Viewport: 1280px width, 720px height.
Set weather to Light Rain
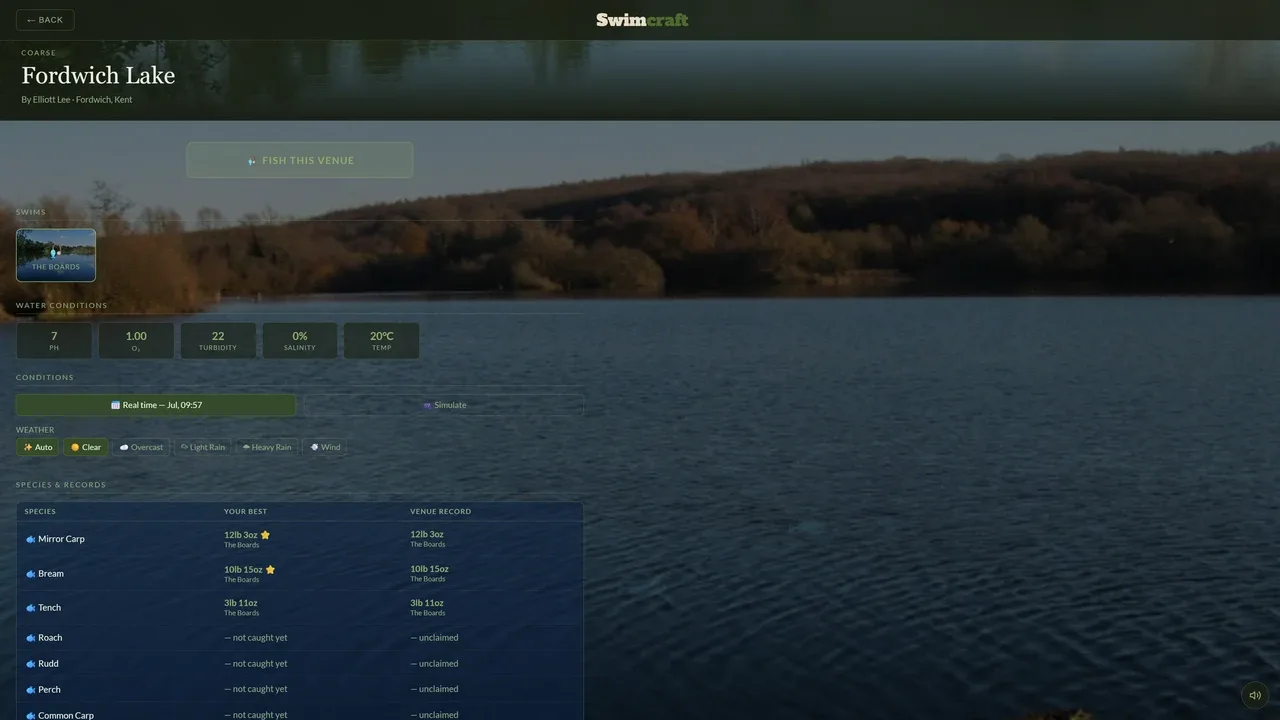click(x=203, y=447)
